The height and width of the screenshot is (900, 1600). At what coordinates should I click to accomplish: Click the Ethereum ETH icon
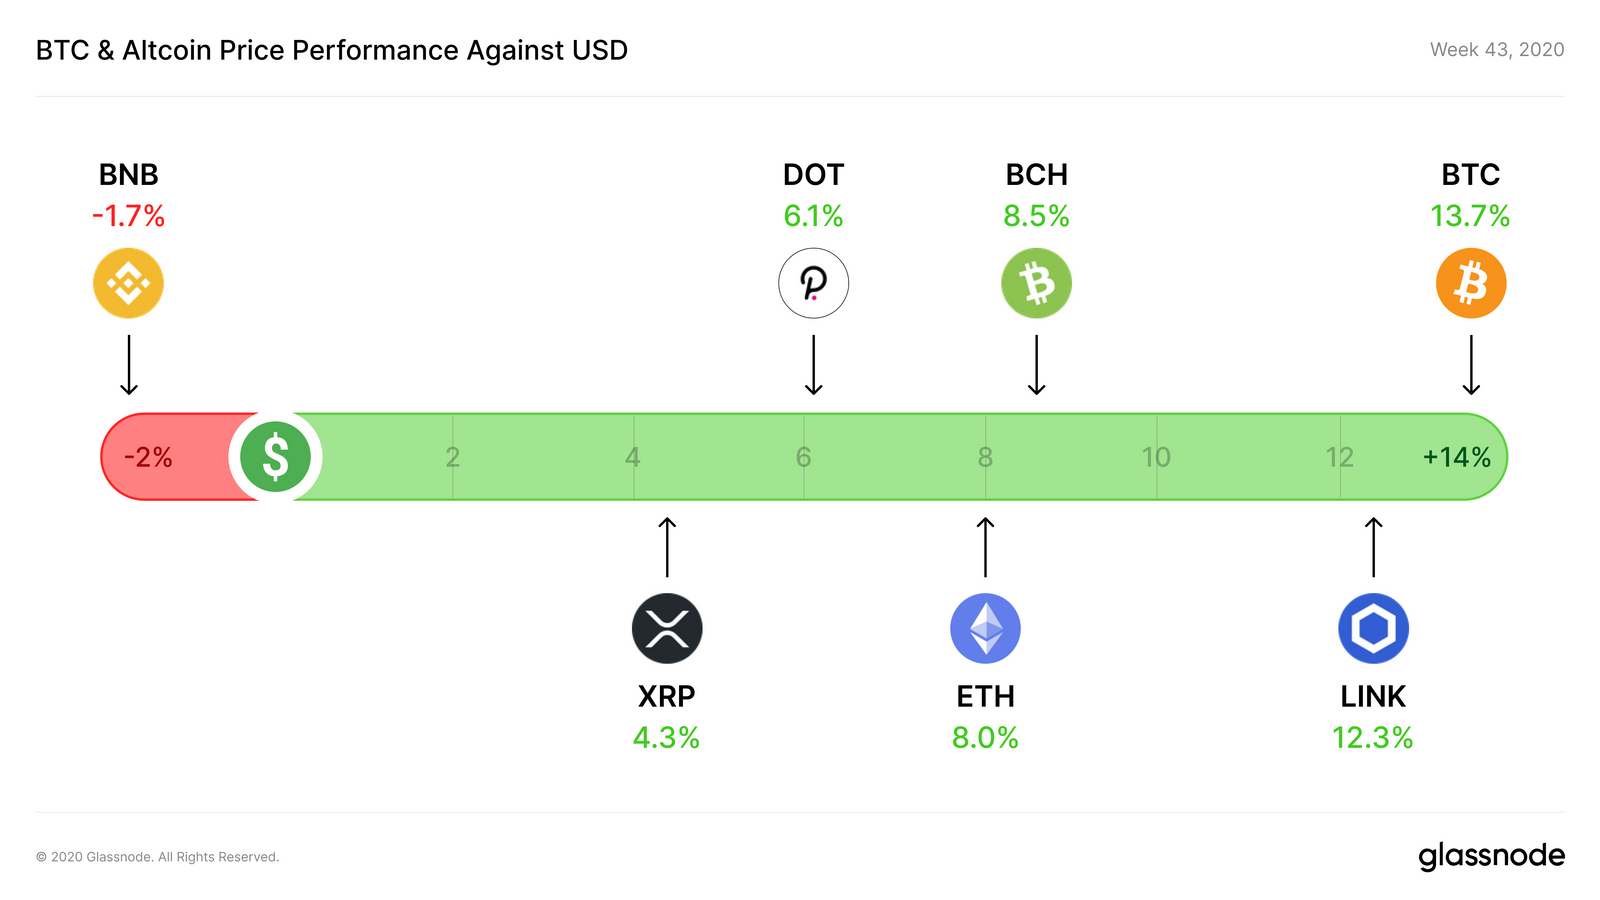click(985, 628)
